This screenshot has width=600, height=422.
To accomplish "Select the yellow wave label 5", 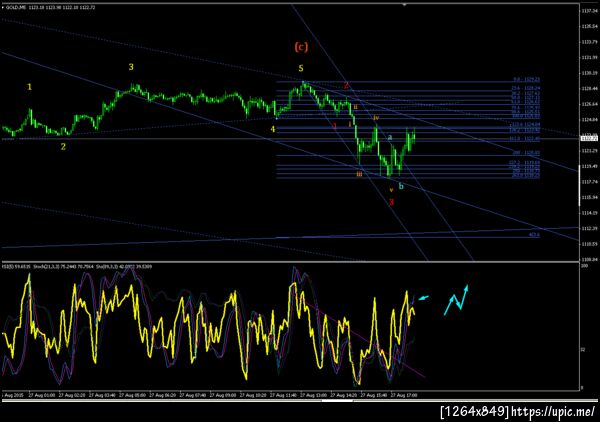I will click(x=301, y=68).
